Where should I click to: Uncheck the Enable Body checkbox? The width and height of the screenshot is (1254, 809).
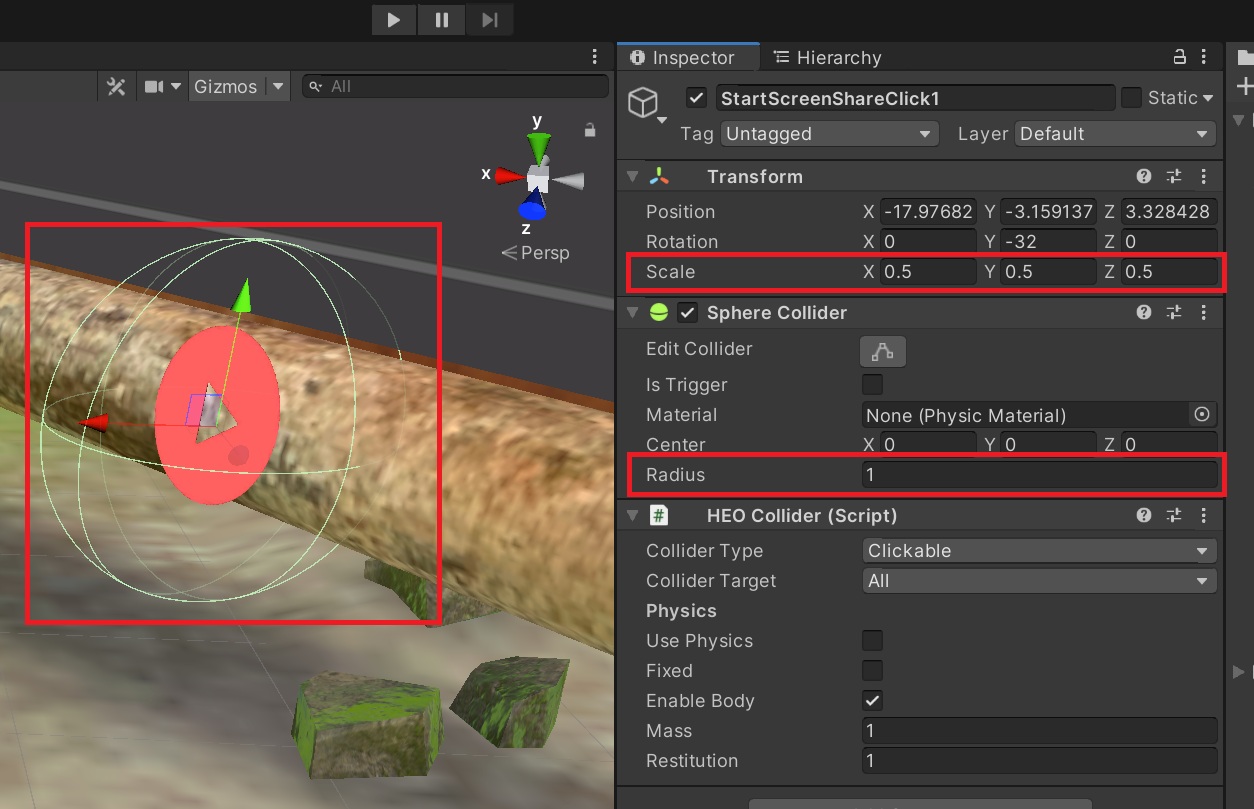[873, 701]
